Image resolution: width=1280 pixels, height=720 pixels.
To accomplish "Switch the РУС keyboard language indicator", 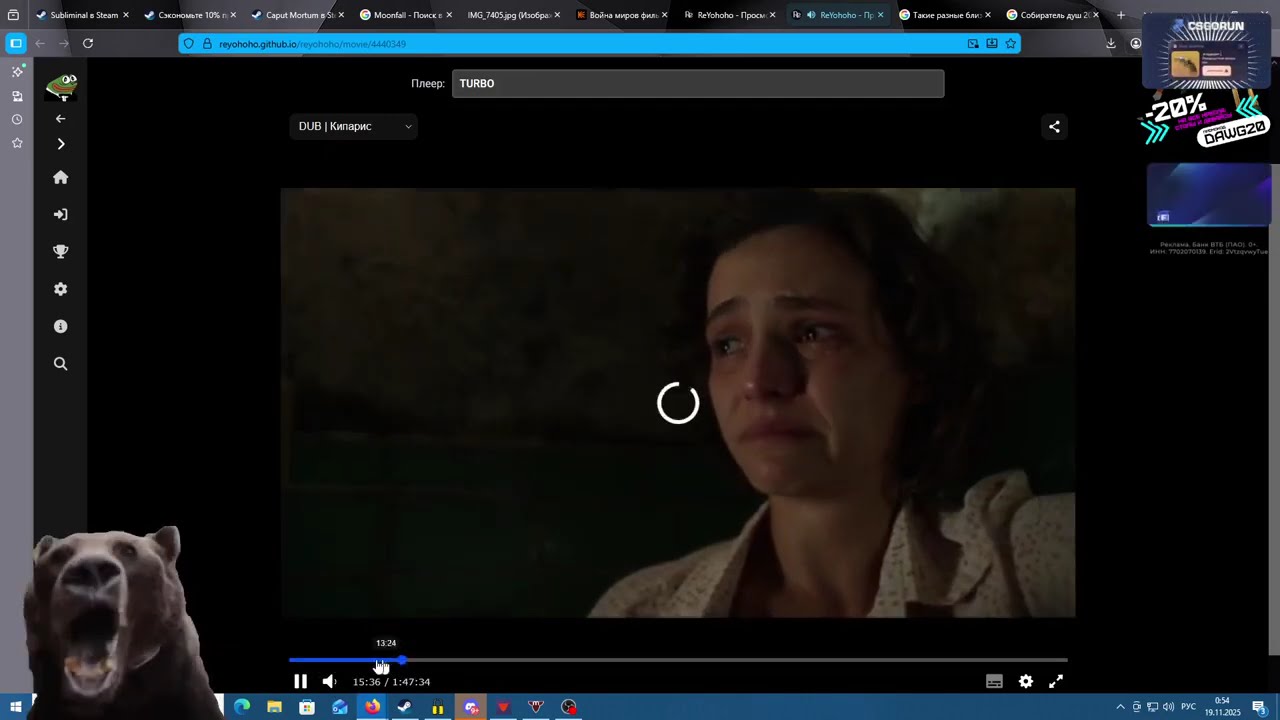I will pos(1188,707).
